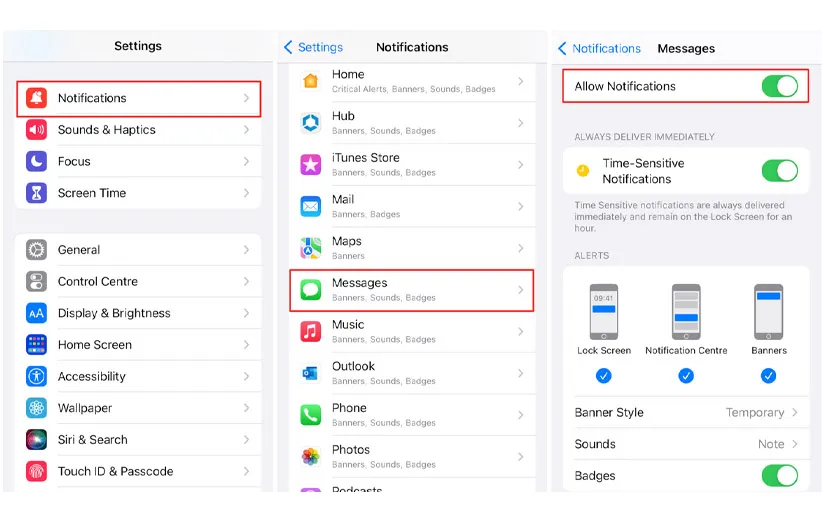Select the Screen Time hourglass icon
This screenshot has height=522, width=822.
coord(37,193)
